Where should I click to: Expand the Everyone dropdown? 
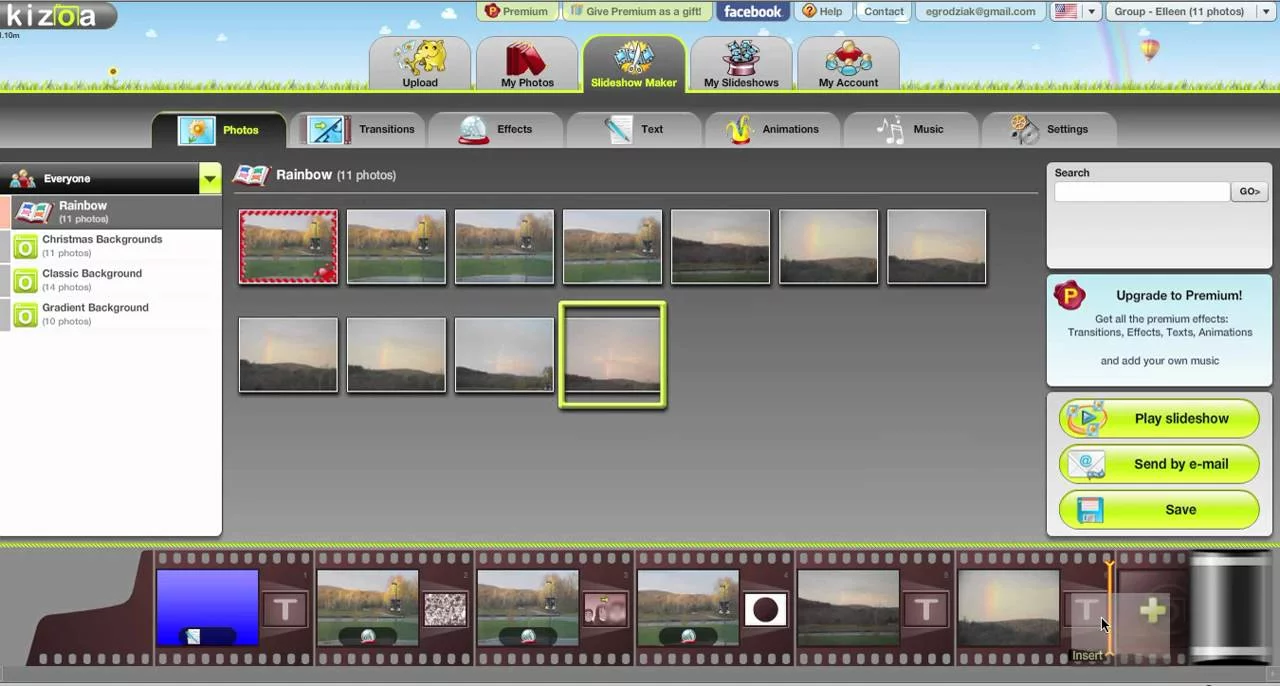[x=209, y=178]
